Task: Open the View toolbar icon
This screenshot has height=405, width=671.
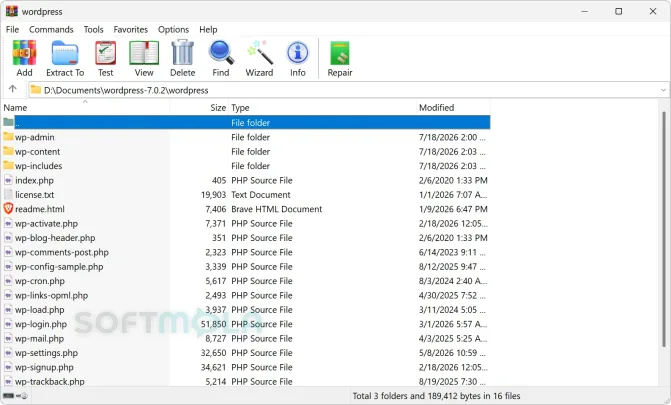Action: click(x=144, y=53)
